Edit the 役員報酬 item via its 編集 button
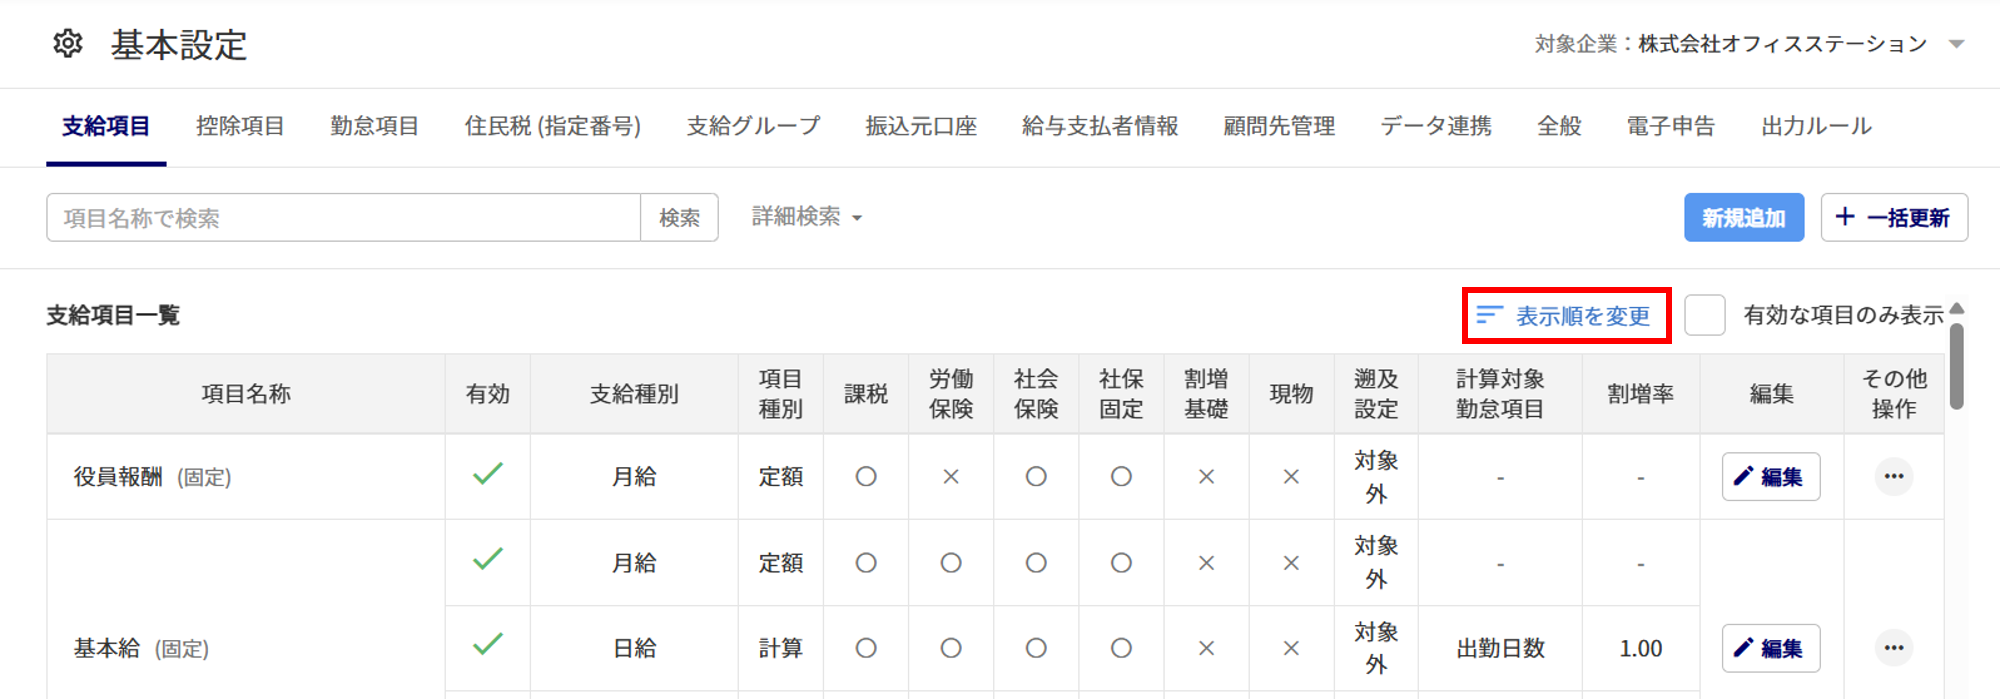 (x=1770, y=476)
